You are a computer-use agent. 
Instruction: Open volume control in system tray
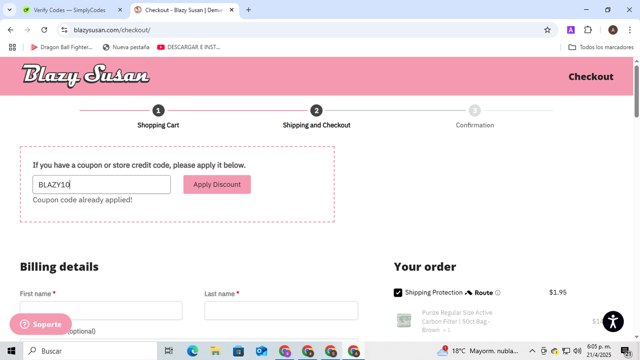[577, 351]
